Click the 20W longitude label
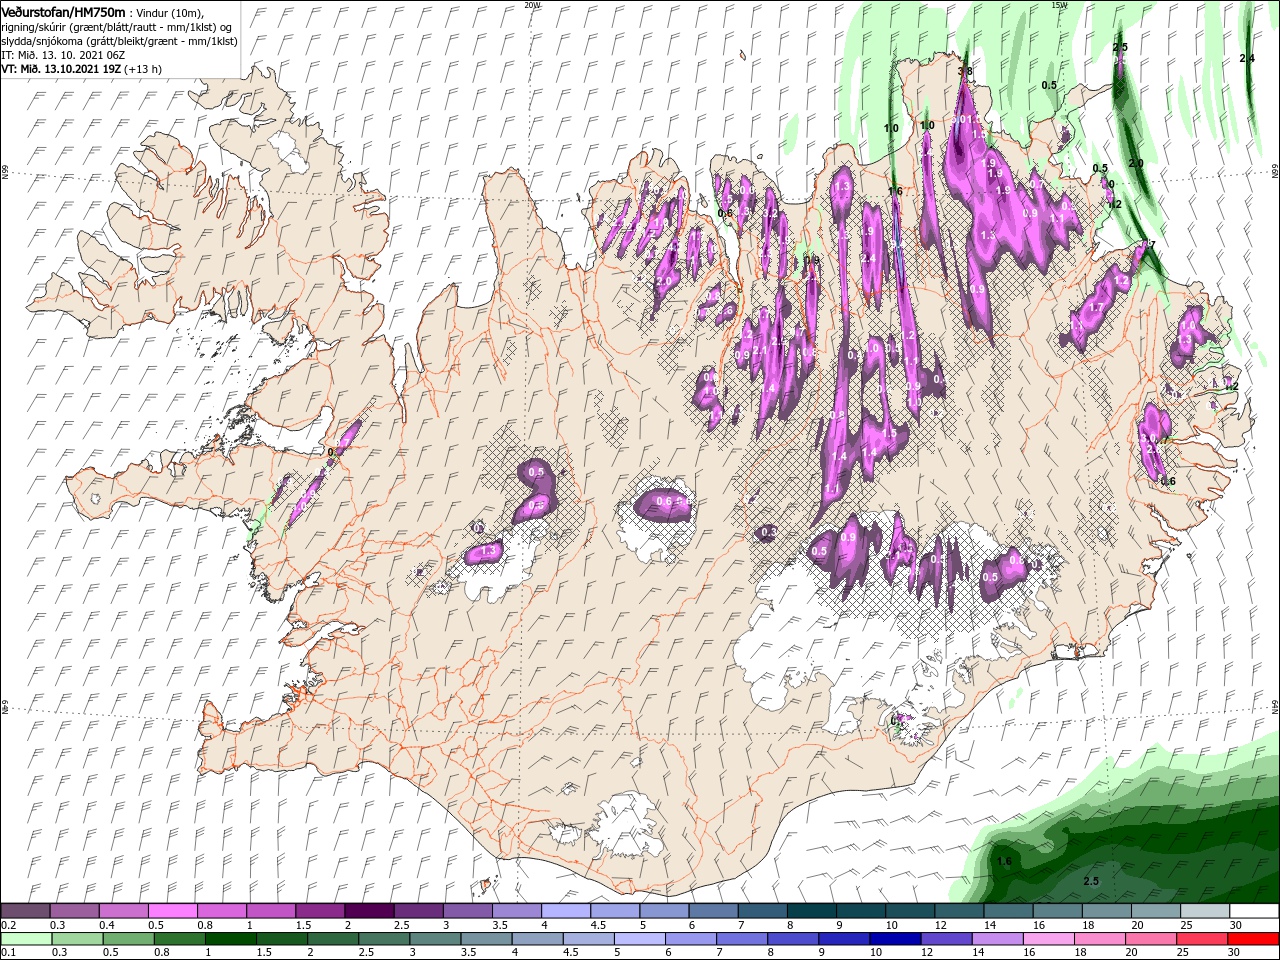1280x960 pixels. [533, 5]
